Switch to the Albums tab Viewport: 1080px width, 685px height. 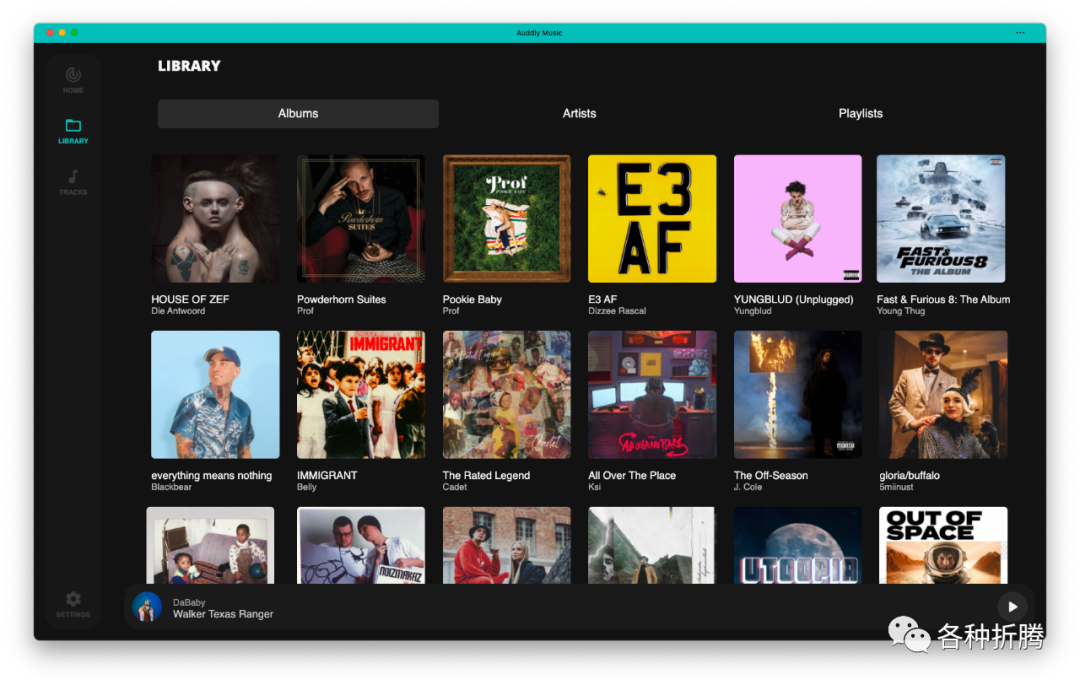click(x=298, y=114)
